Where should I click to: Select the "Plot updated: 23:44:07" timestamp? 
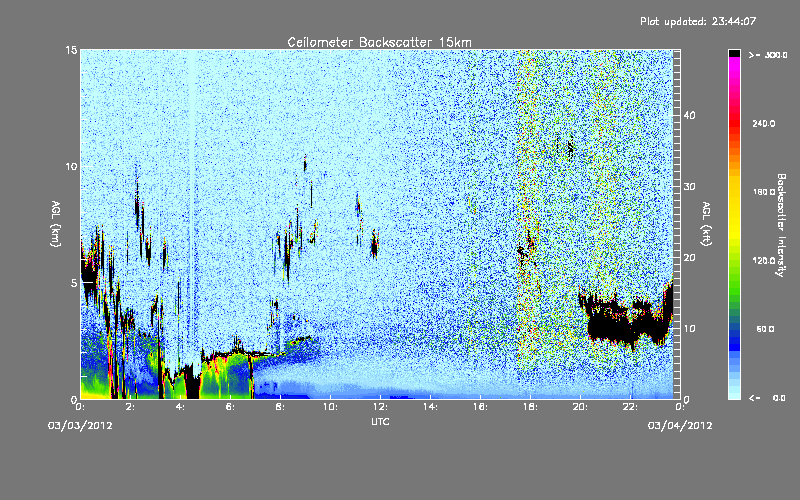pyautogui.click(x=698, y=21)
